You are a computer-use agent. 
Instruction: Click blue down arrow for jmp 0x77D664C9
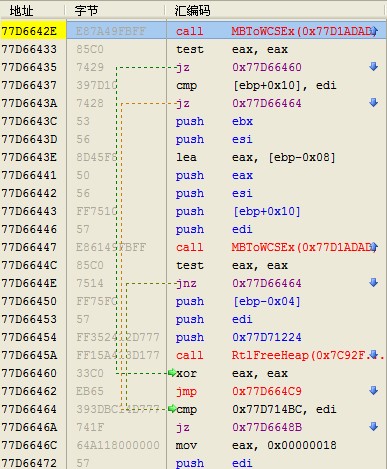374,391
